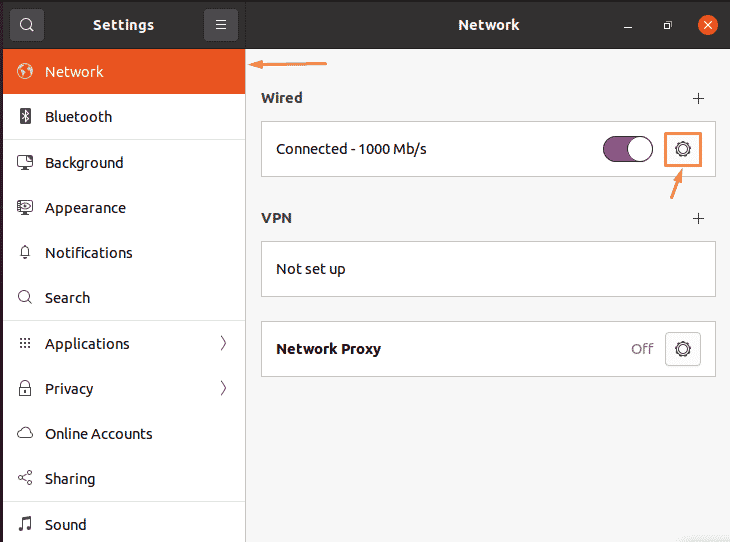Image resolution: width=730 pixels, height=542 pixels.
Task: Add a new VPN connection
Action: point(698,218)
